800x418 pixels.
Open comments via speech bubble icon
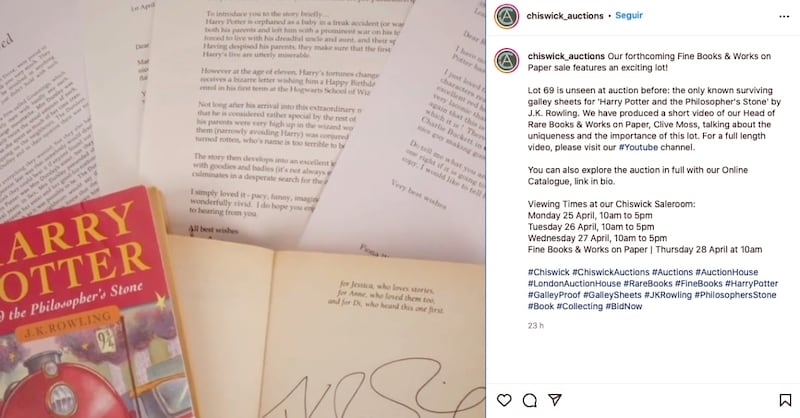[530, 400]
